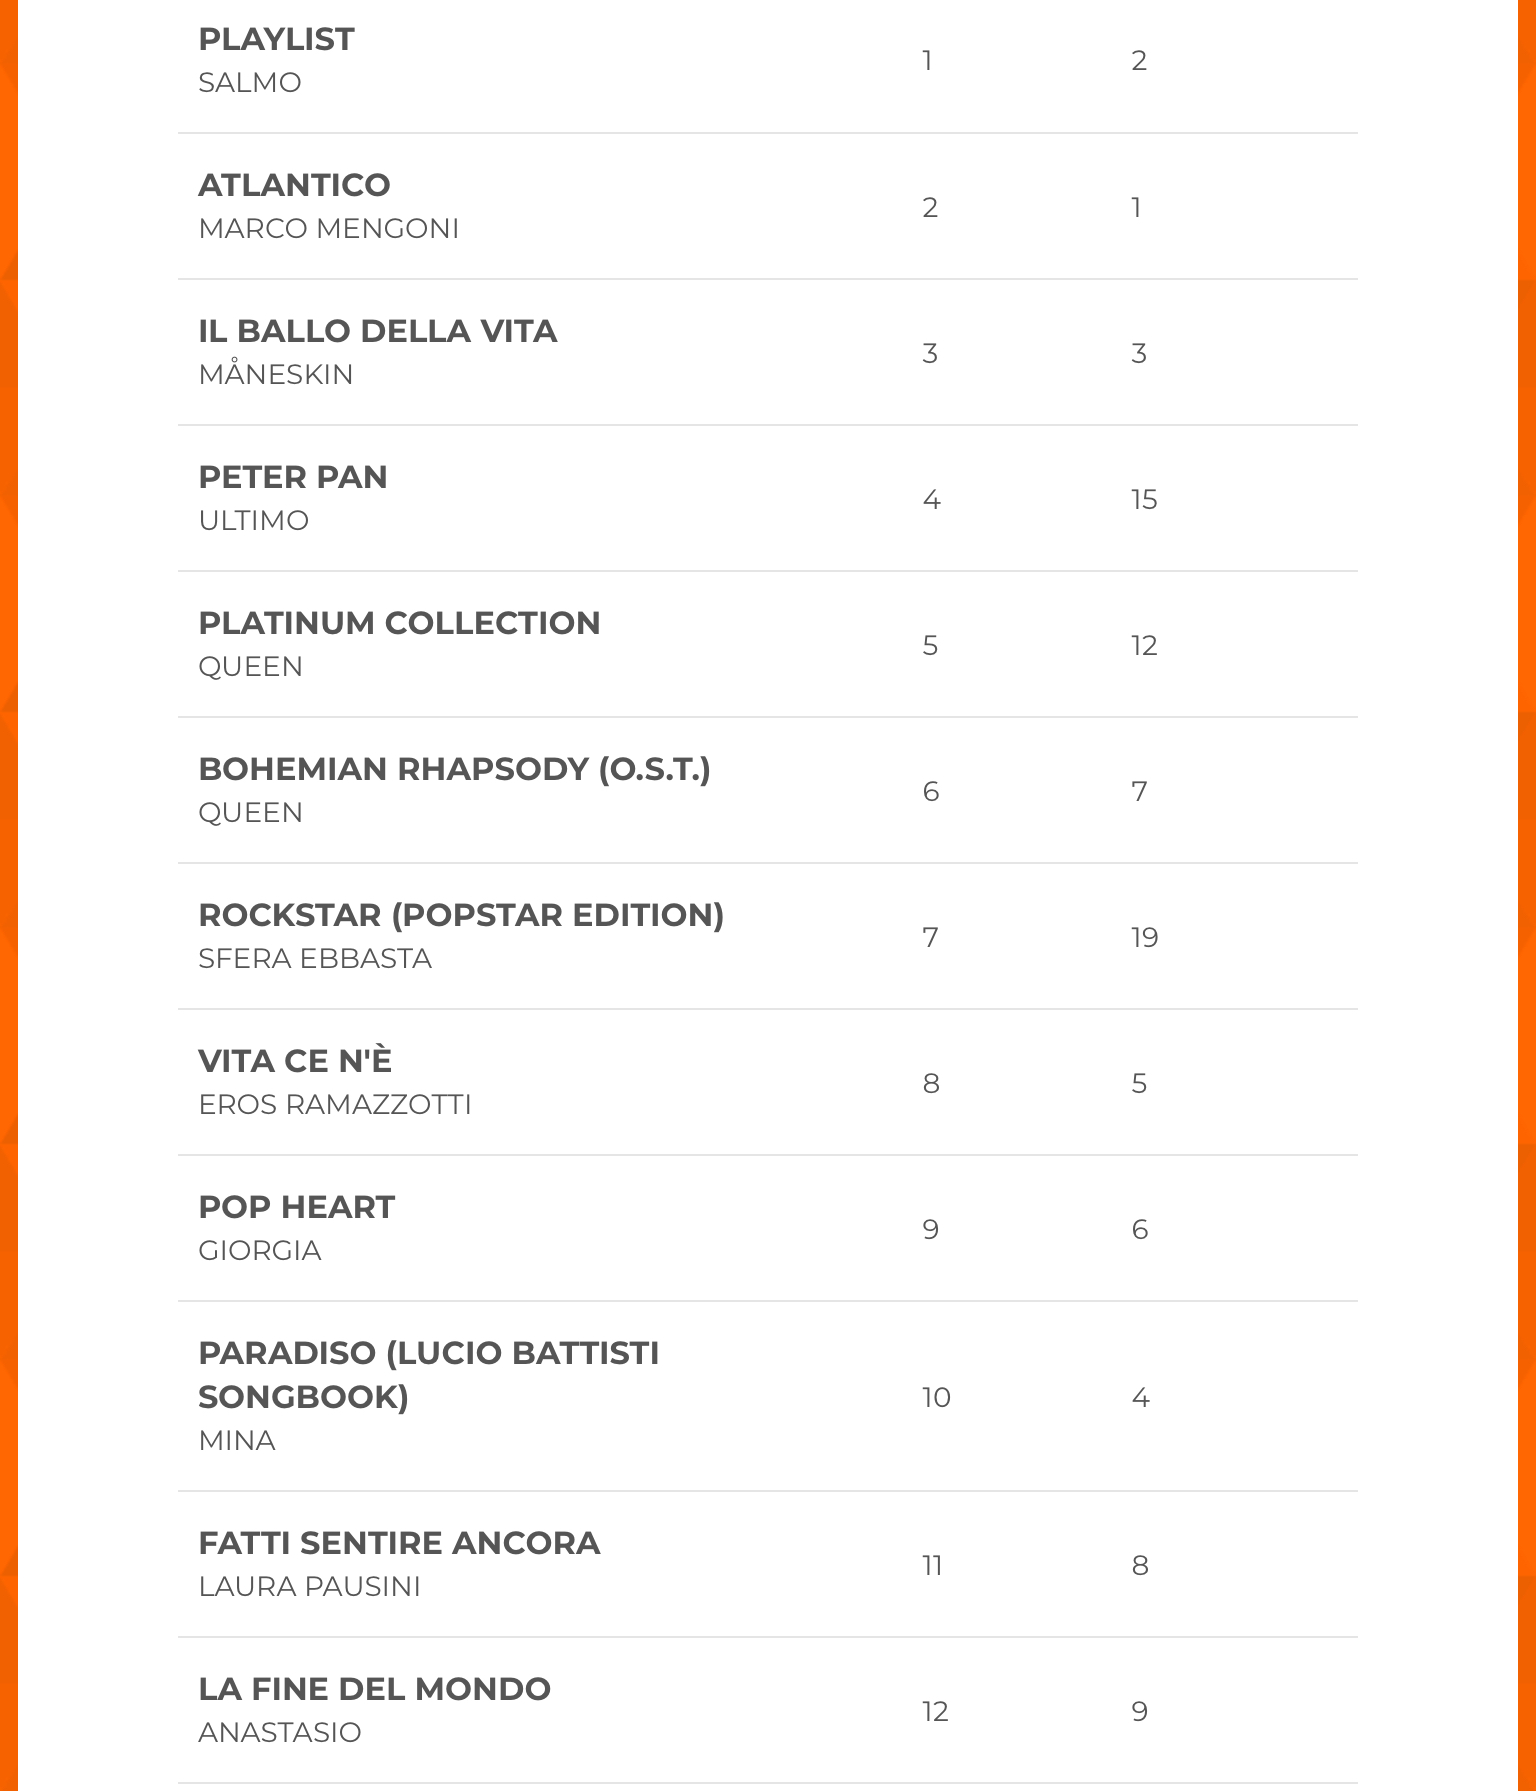Viewport: 1536px width, 1791px height.
Task: Select BOHEMIAN RHAPSODY (O.S.T.) title
Action: pos(454,769)
